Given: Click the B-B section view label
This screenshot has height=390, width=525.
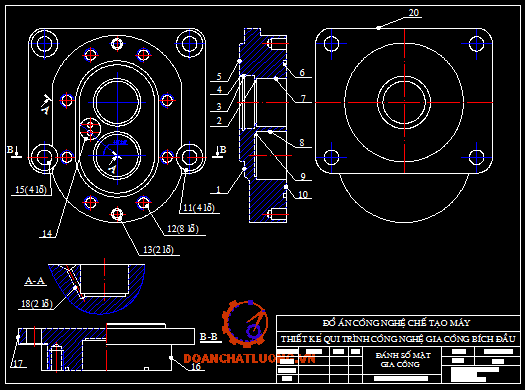Looking at the screenshot, I should tap(209, 336).
